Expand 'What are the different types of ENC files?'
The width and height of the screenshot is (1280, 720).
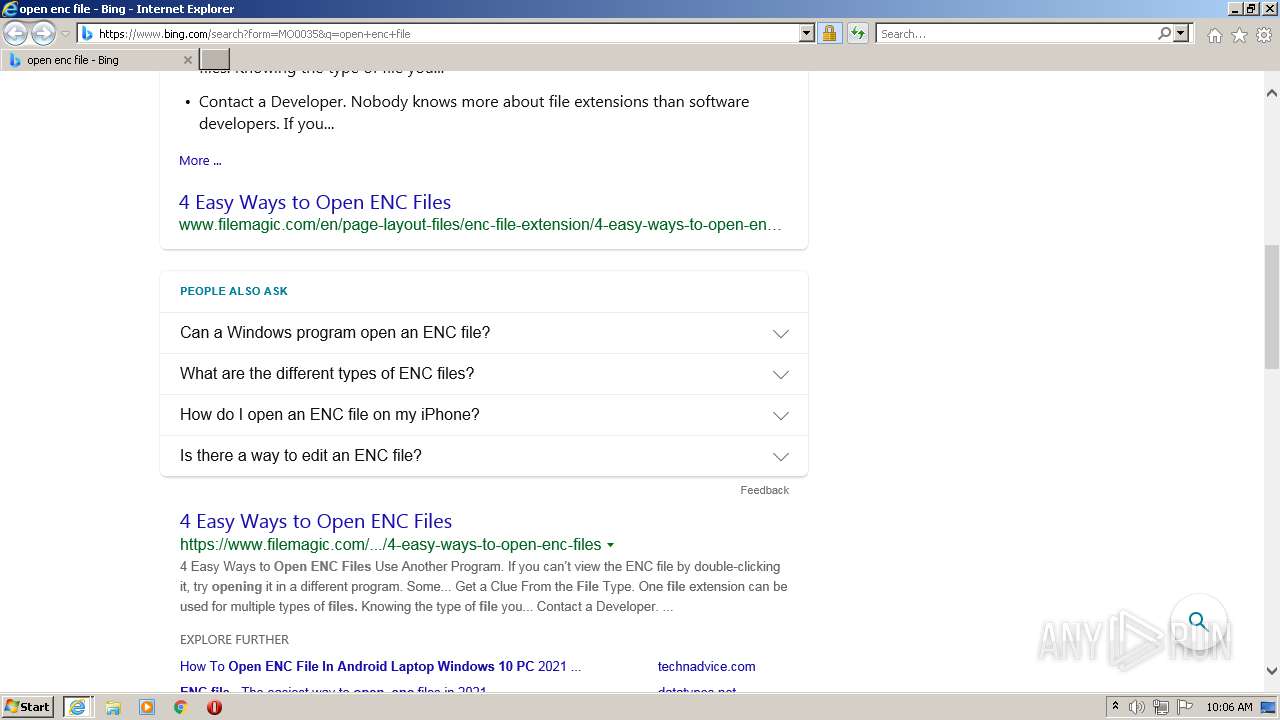[x=484, y=374]
